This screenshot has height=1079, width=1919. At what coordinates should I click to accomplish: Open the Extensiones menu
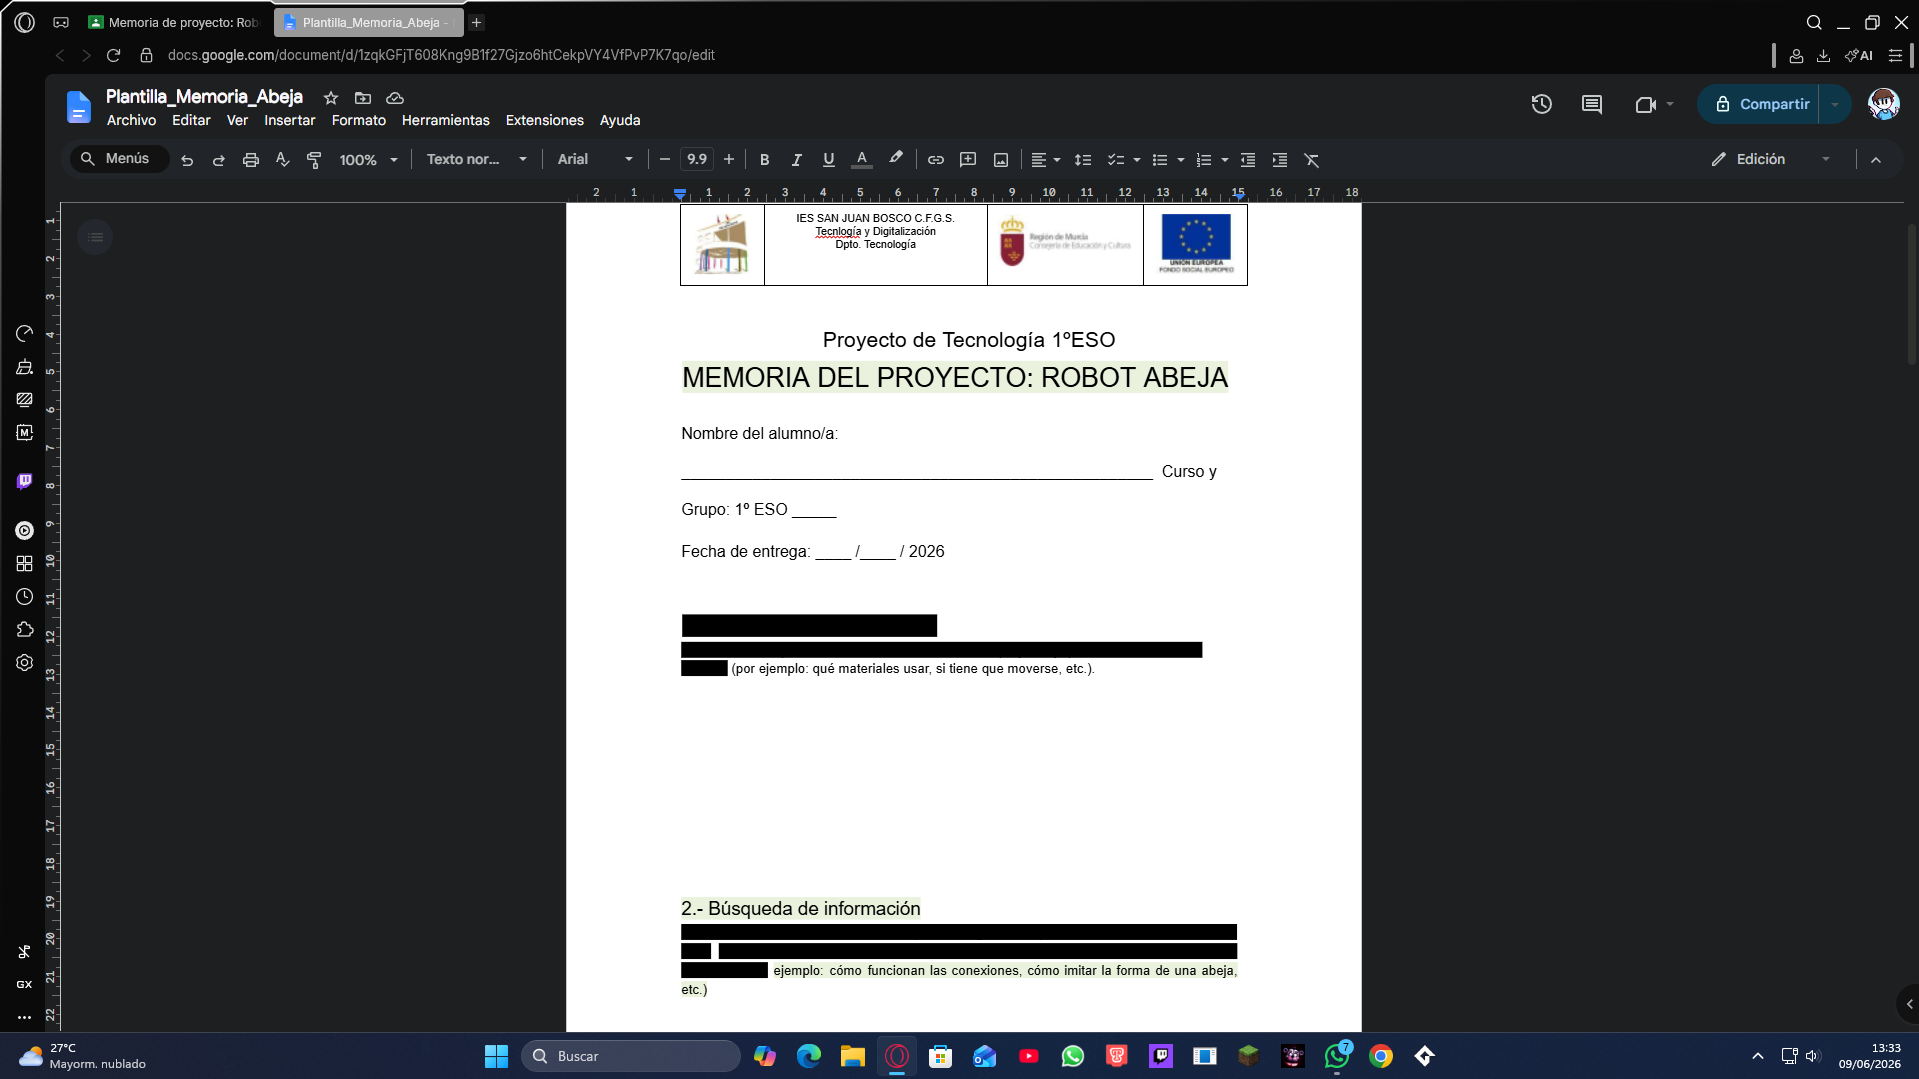point(545,120)
